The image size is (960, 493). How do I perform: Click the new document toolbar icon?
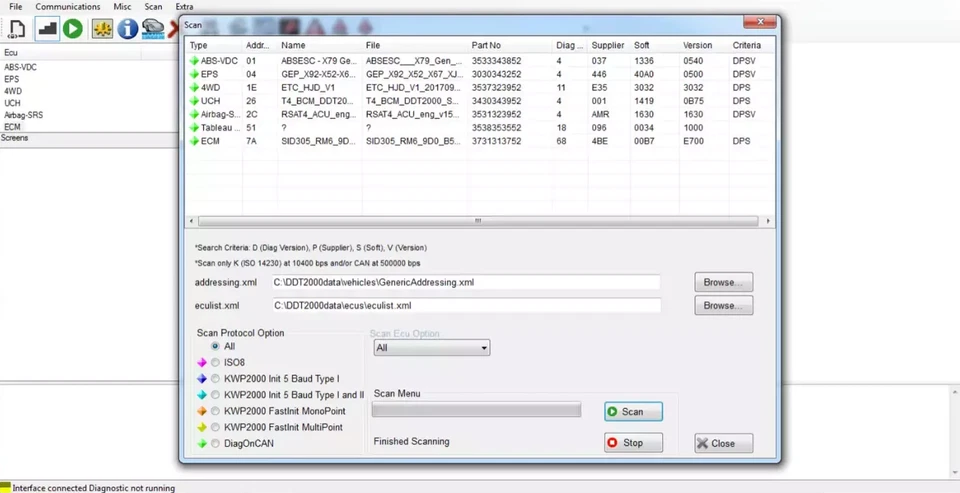[x=17, y=29]
